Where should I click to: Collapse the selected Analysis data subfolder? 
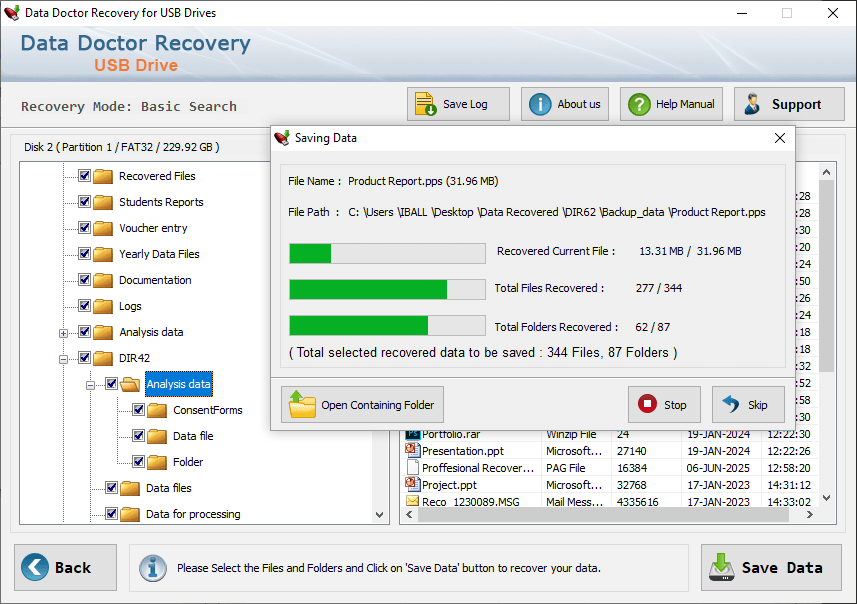point(90,385)
